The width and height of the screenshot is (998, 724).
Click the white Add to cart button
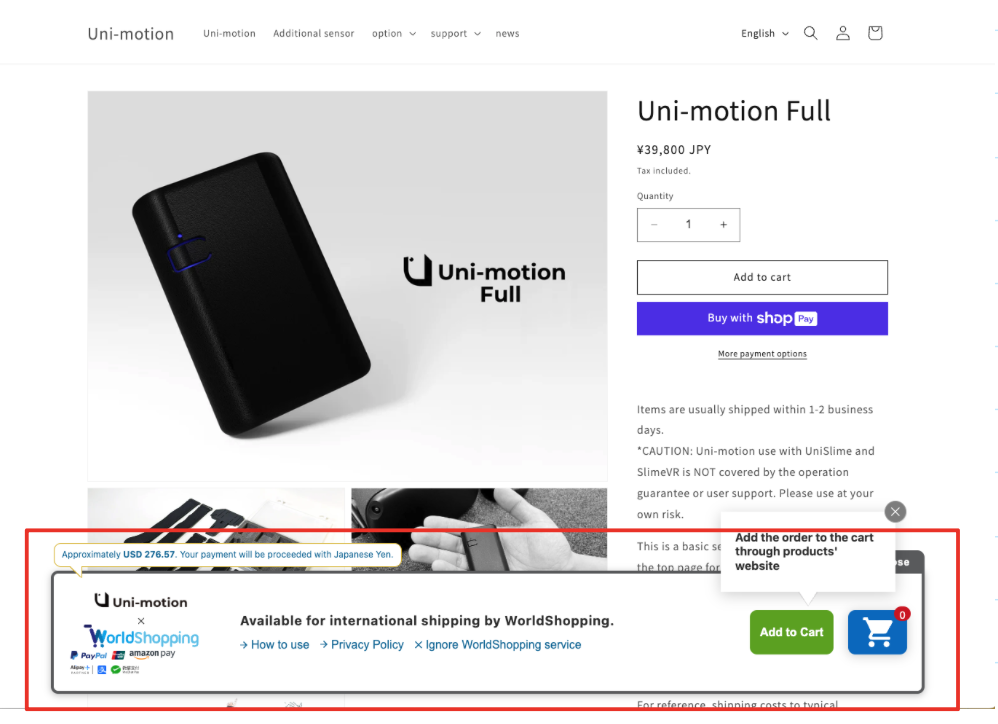coord(762,277)
